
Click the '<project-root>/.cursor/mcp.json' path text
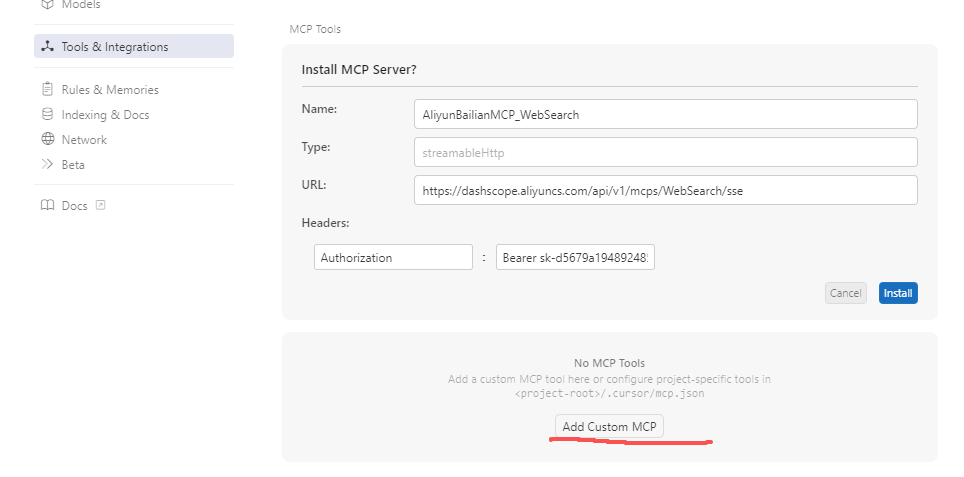tap(609, 393)
